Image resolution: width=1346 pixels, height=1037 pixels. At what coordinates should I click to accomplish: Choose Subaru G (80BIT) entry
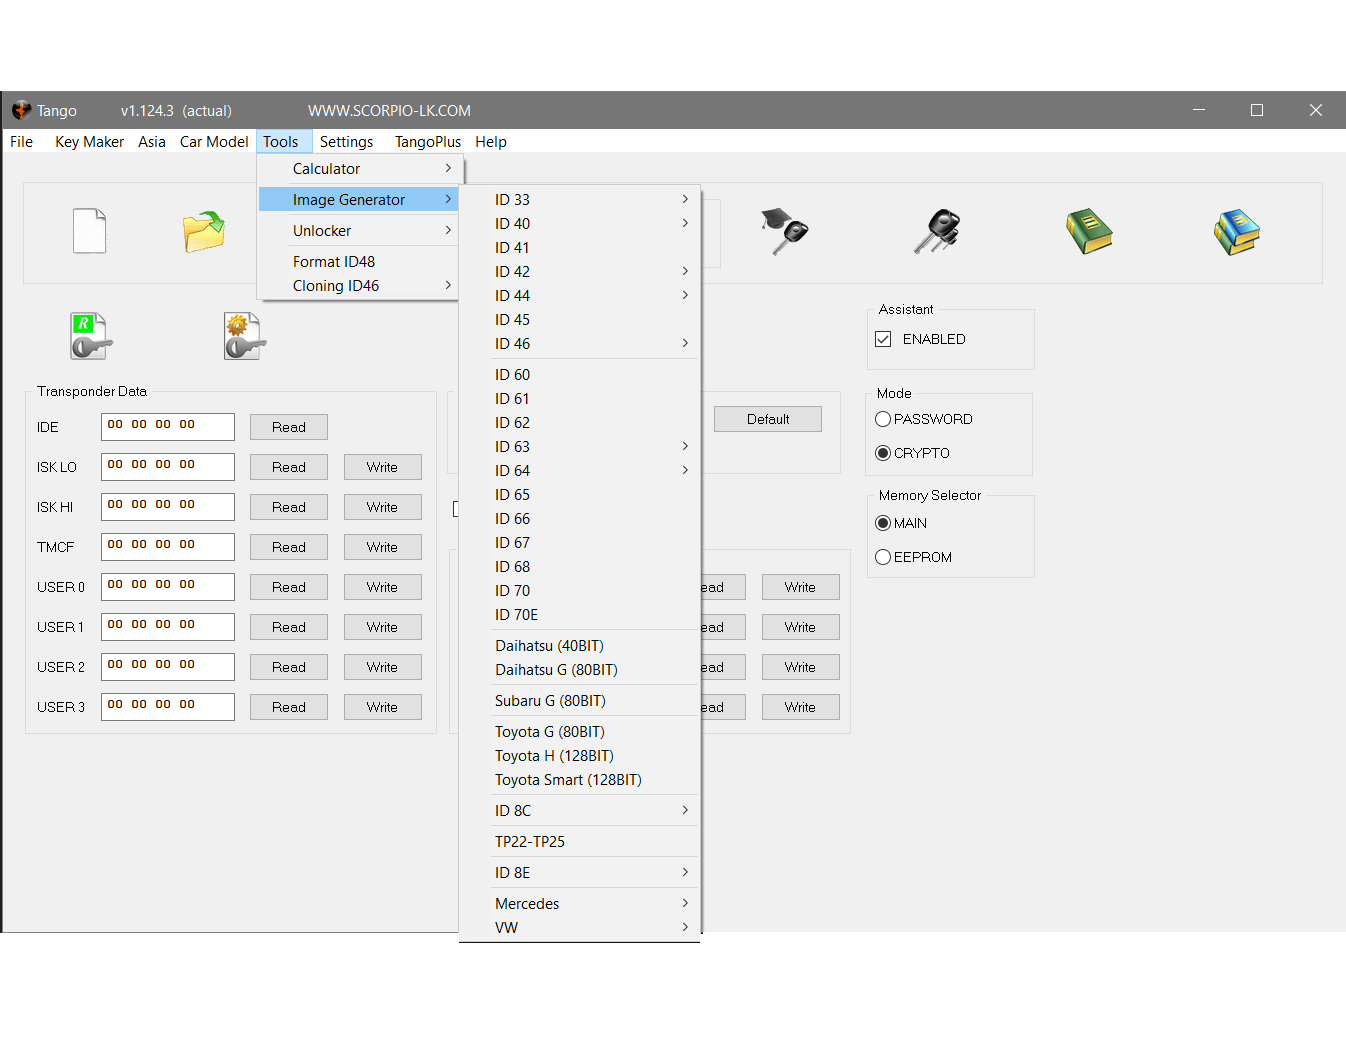click(x=580, y=701)
